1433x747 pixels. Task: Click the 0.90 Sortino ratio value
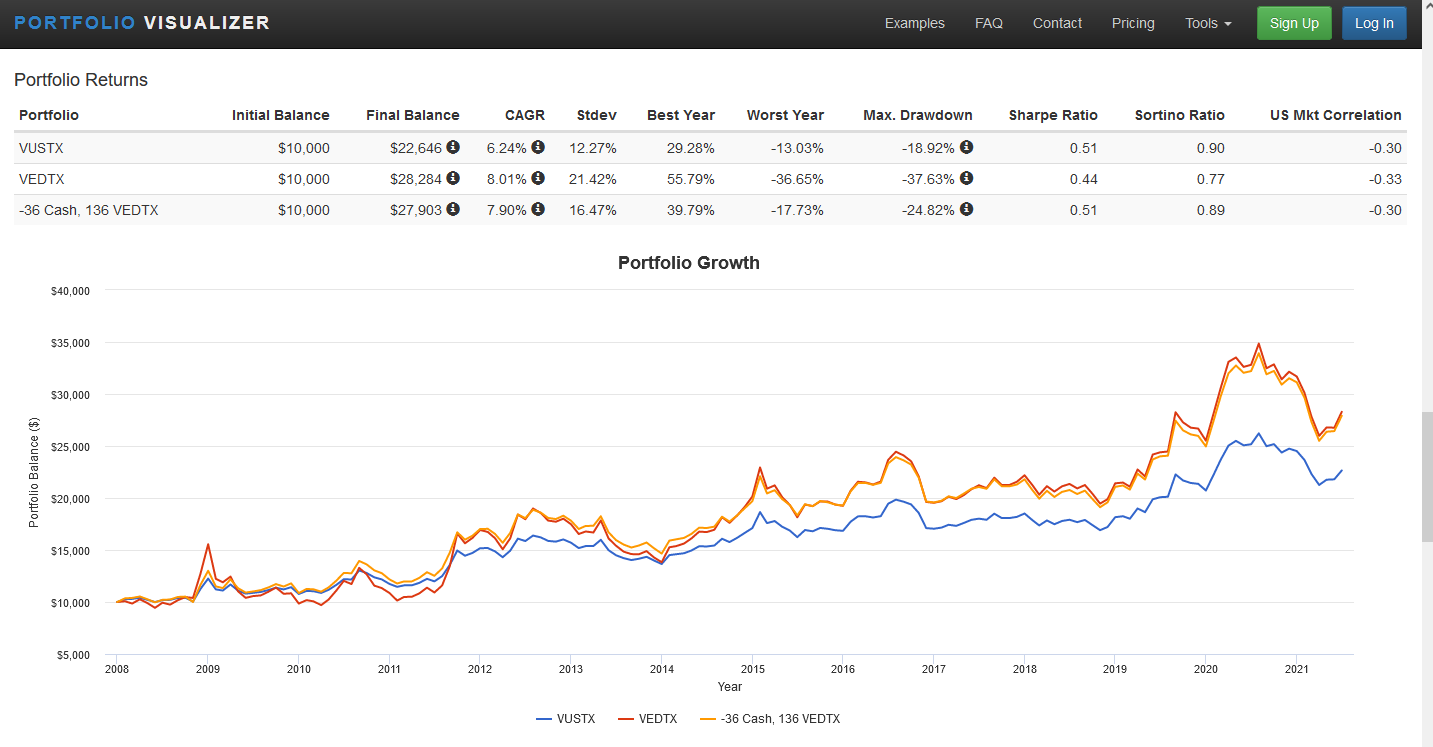(1210, 148)
